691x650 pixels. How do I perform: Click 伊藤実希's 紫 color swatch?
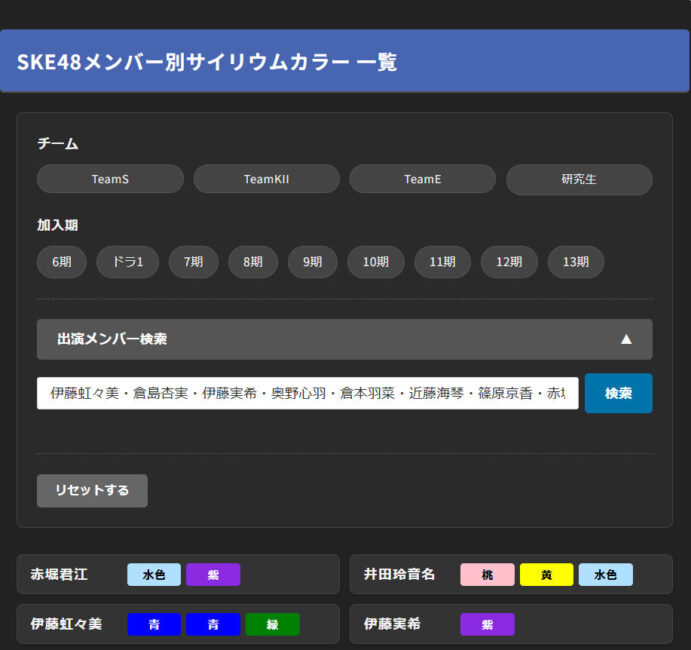[487, 624]
